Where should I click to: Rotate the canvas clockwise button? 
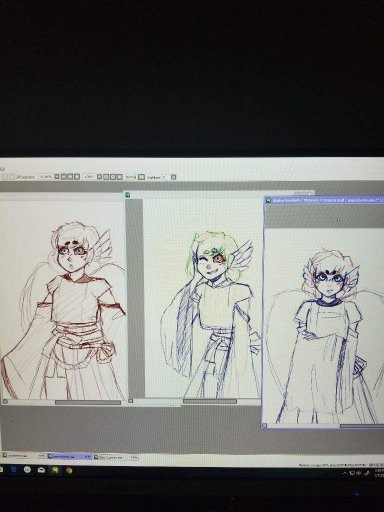113,177
